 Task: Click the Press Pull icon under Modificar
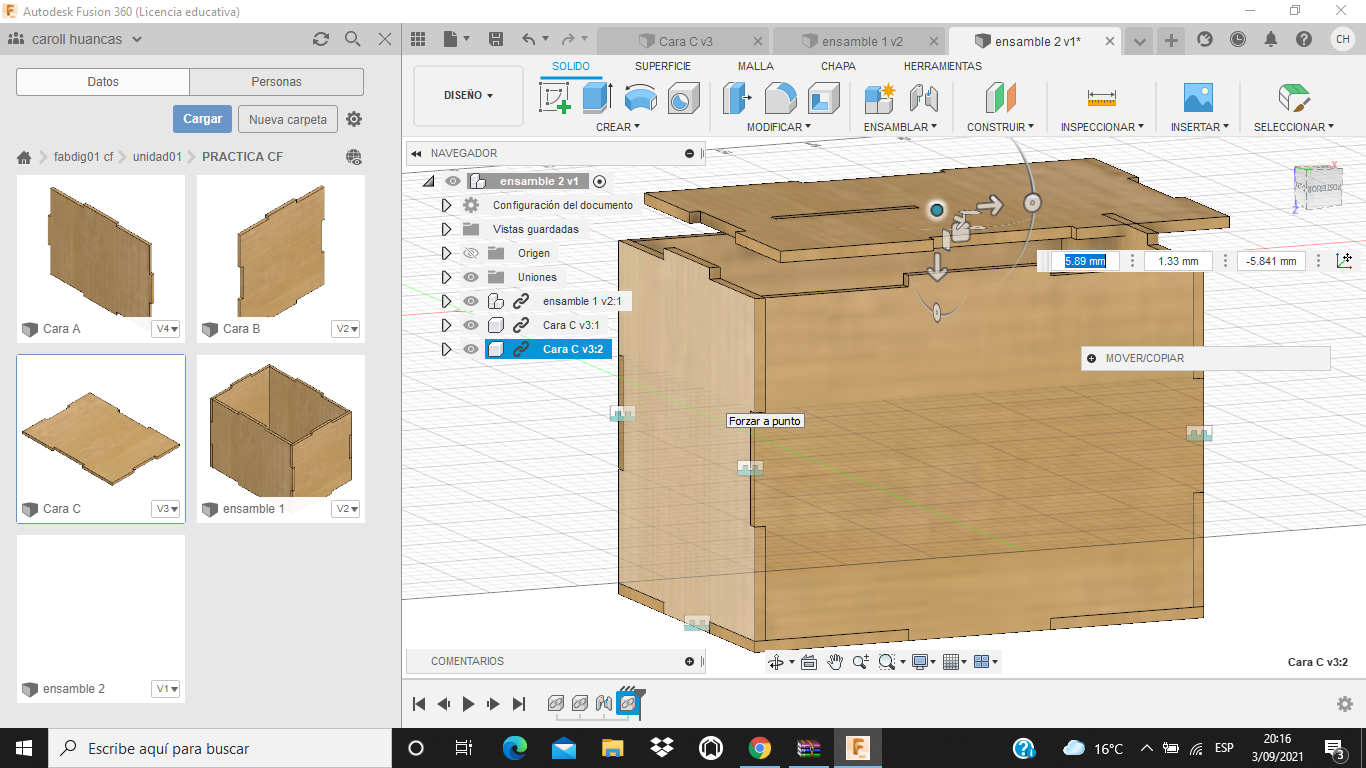point(737,98)
